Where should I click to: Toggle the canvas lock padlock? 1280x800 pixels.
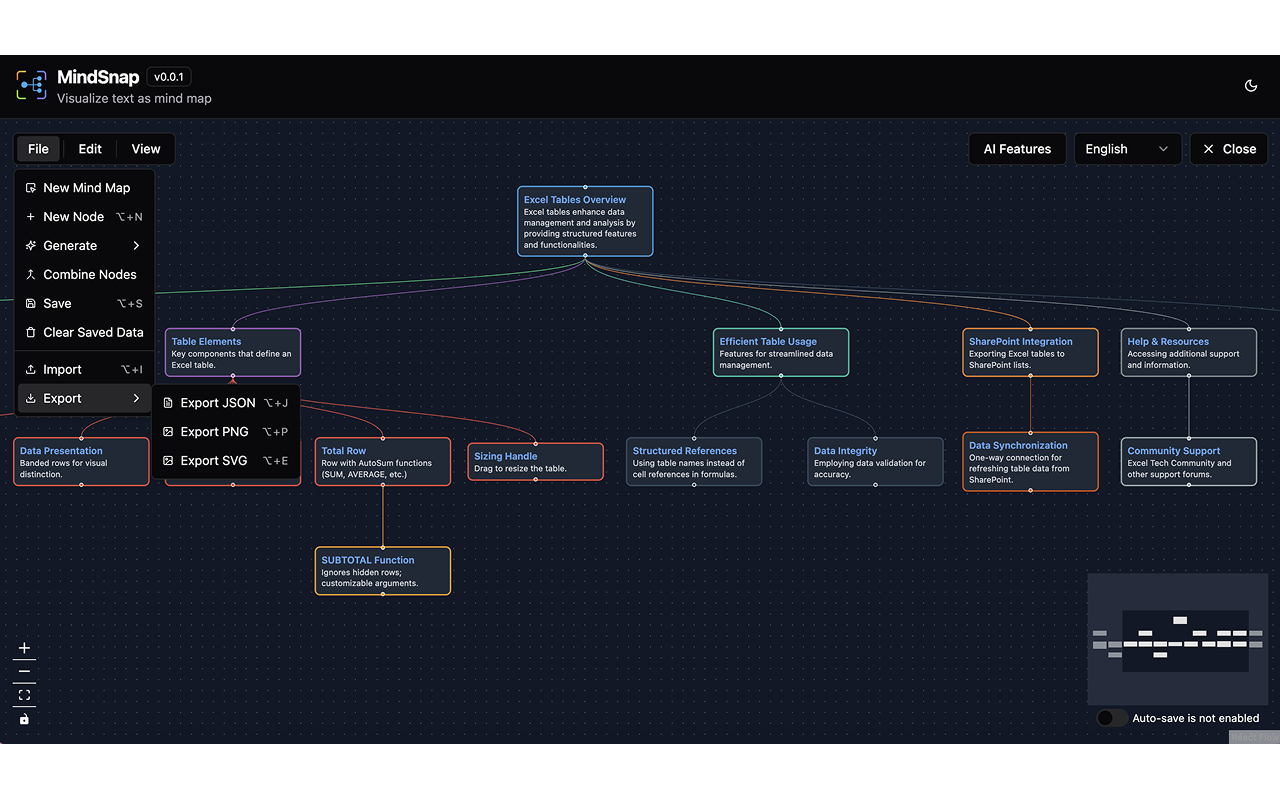pos(24,719)
